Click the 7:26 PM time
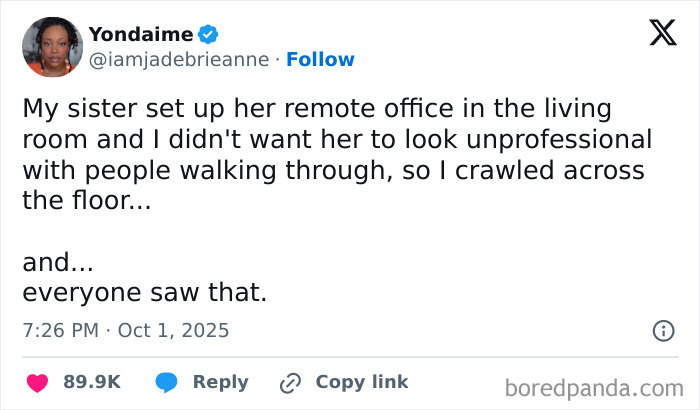The height and width of the screenshot is (410, 700). pyautogui.click(x=59, y=329)
